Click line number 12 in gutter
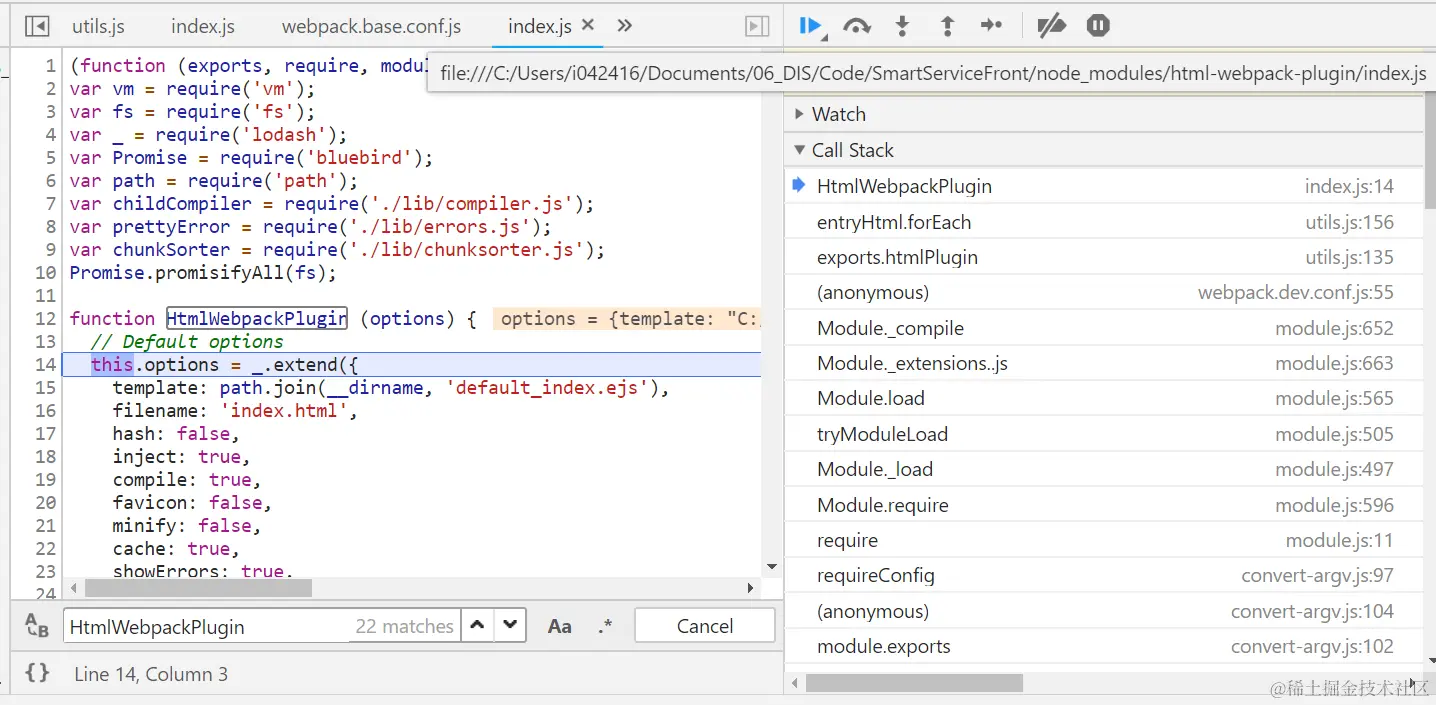The height and width of the screenshot is (705, 1436). click(45, 318)
